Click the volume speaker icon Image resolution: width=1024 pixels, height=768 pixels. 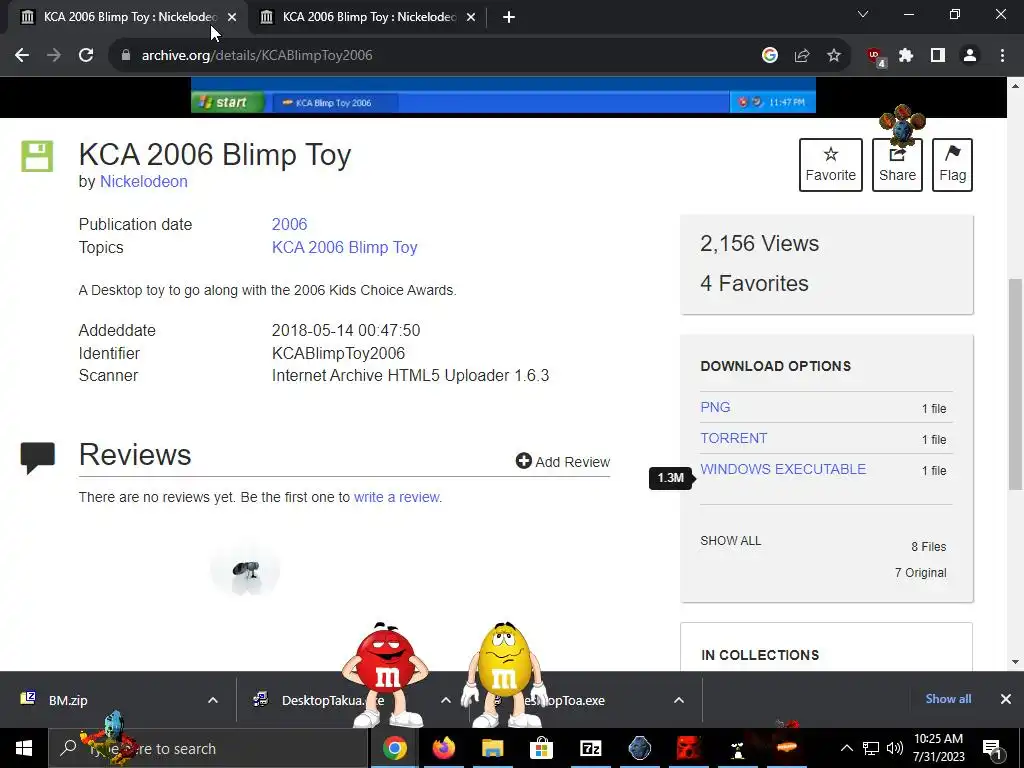click(x=895, y=748)
